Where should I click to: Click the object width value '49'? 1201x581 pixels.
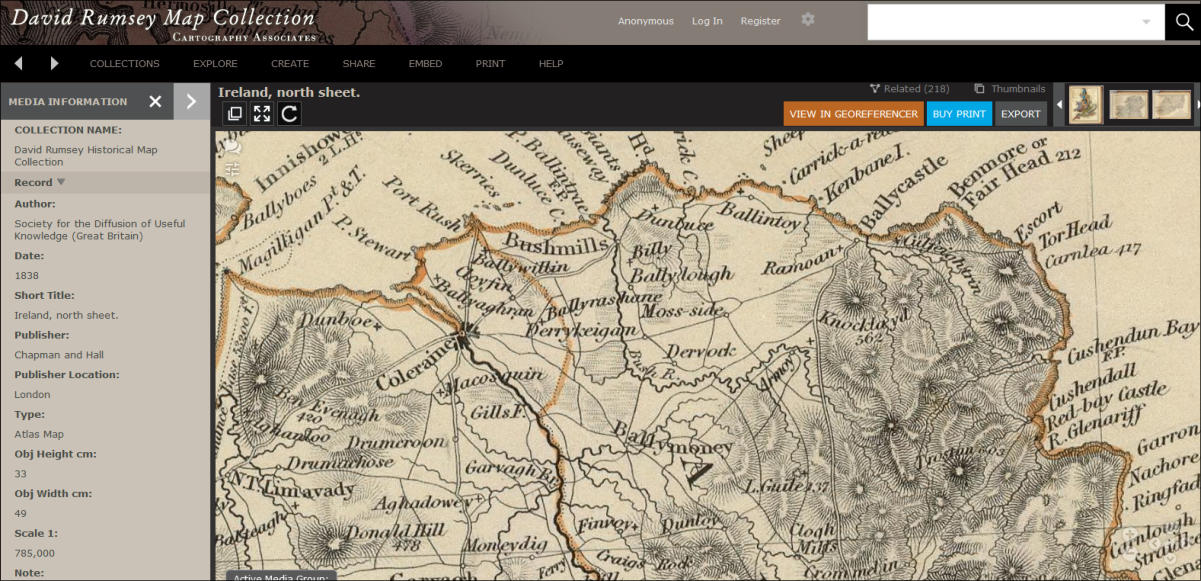click(20, 513)
